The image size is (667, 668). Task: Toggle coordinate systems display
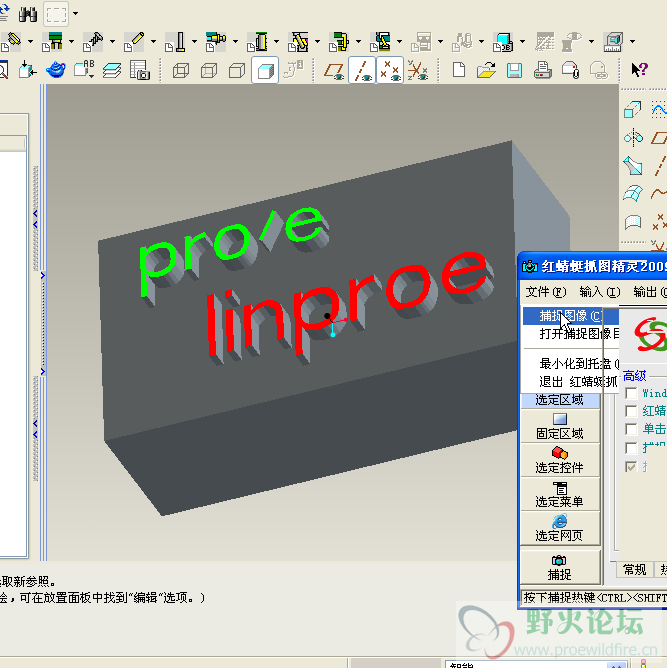tap(418, 70)
